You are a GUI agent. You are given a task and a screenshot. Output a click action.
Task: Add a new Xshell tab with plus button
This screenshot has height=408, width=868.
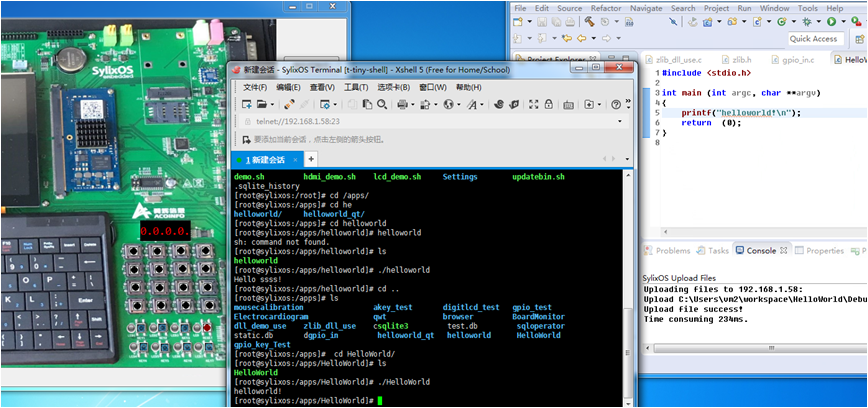tap(311, 159)
